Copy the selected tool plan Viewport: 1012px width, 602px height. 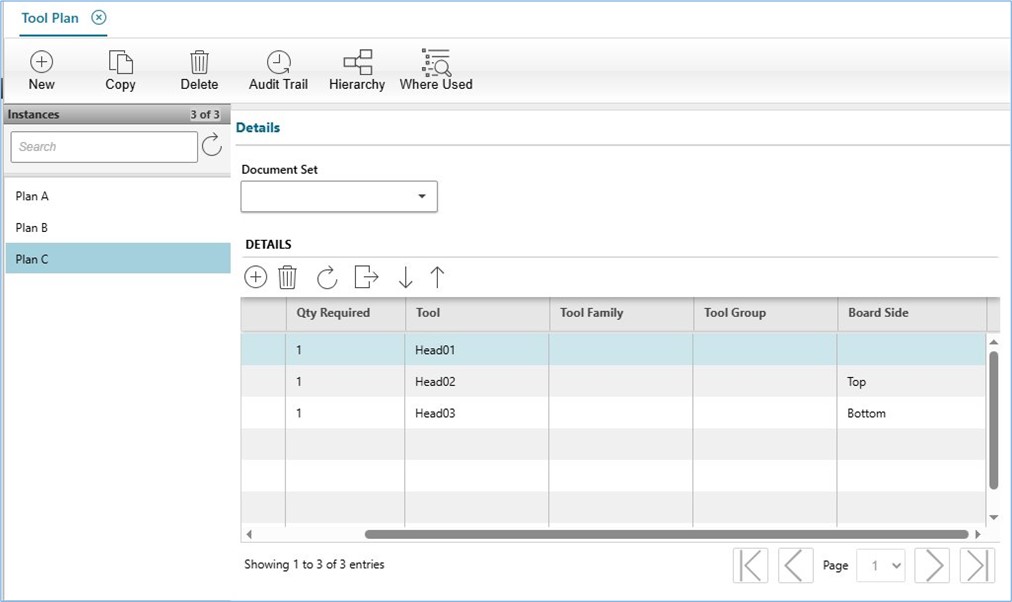tap(120, 63)
